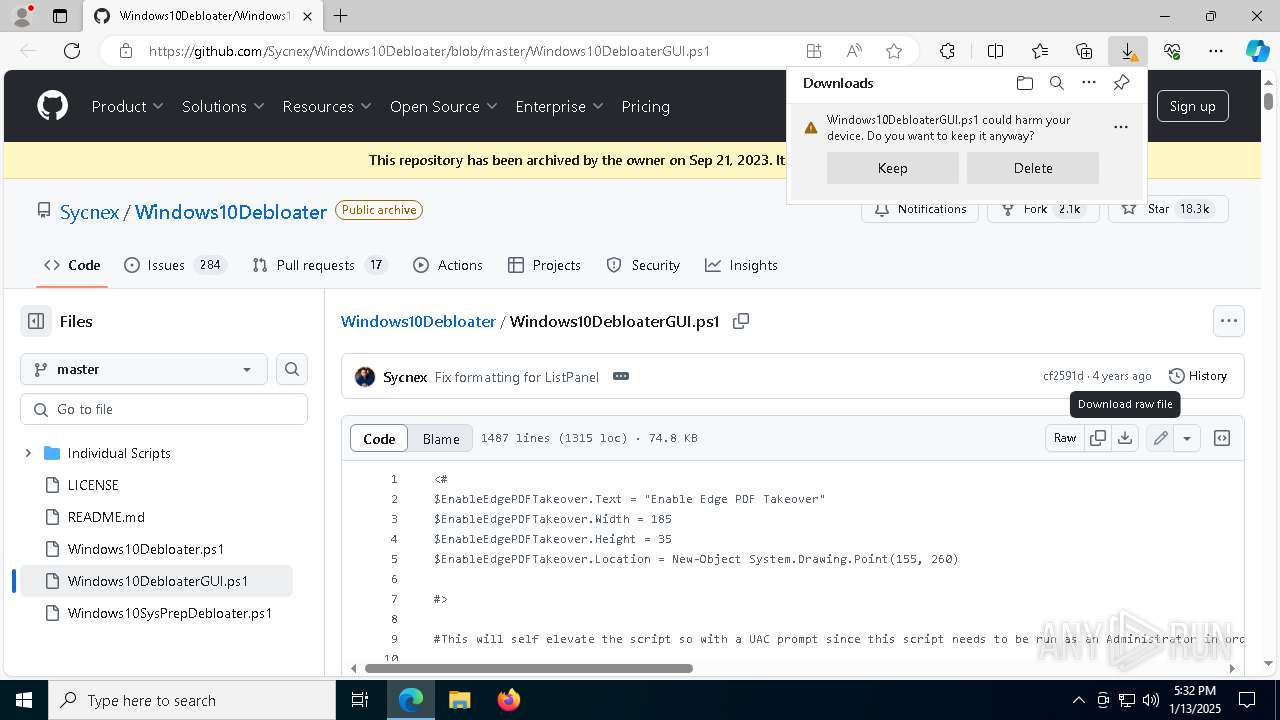
Task: Open the master branch dropdown
Action: click(x=144, y=369)
